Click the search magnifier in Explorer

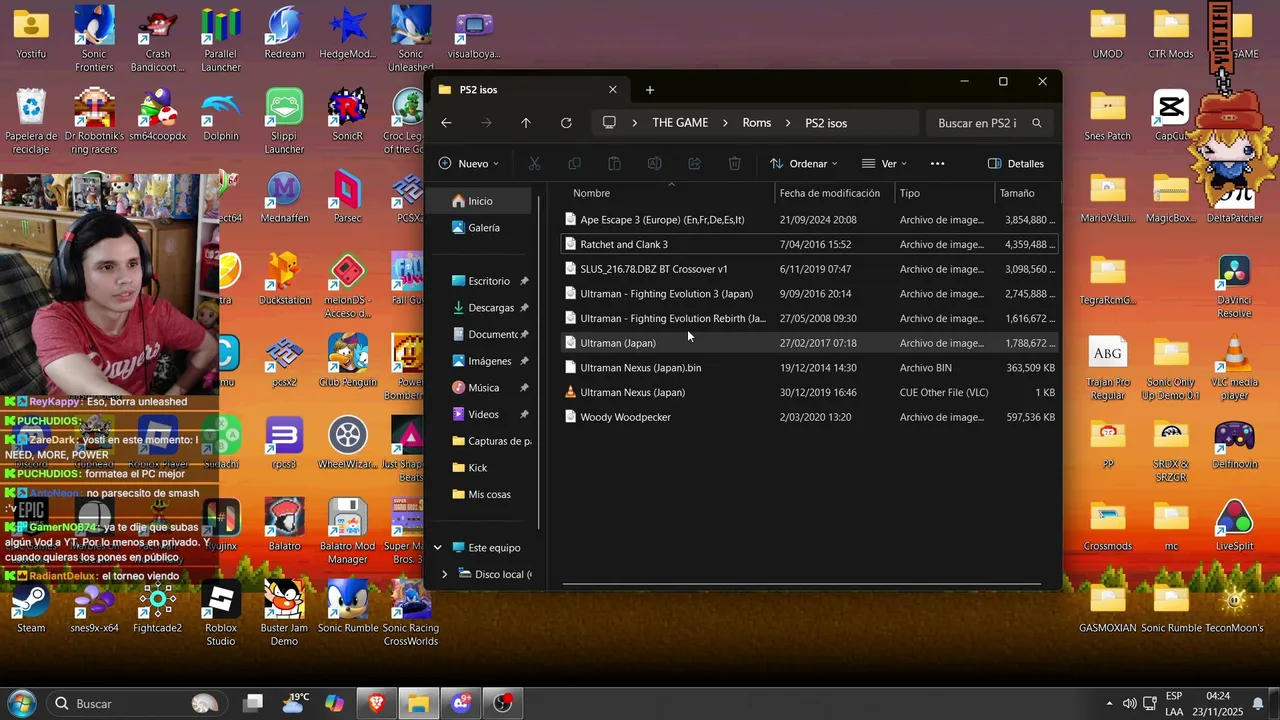click(x=1036, y=123)
